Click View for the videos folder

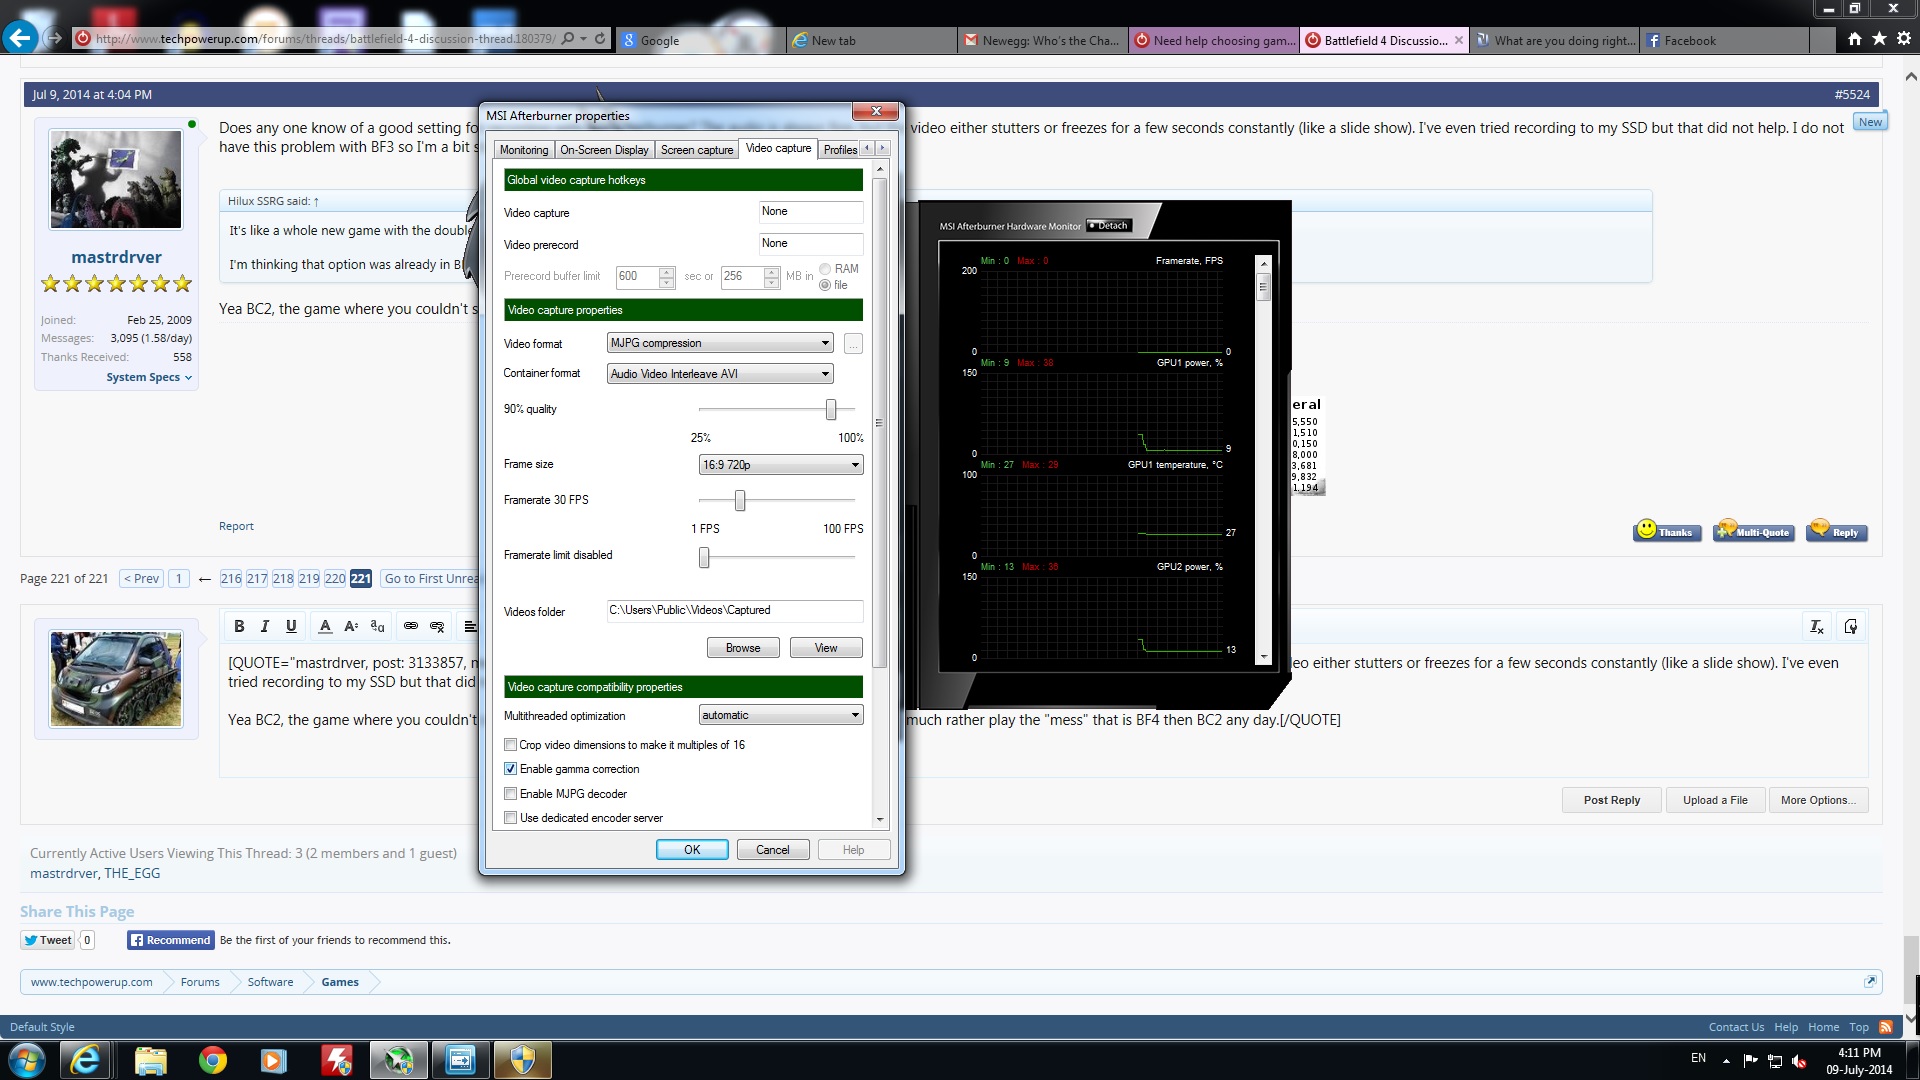click(x=826, y=648)
